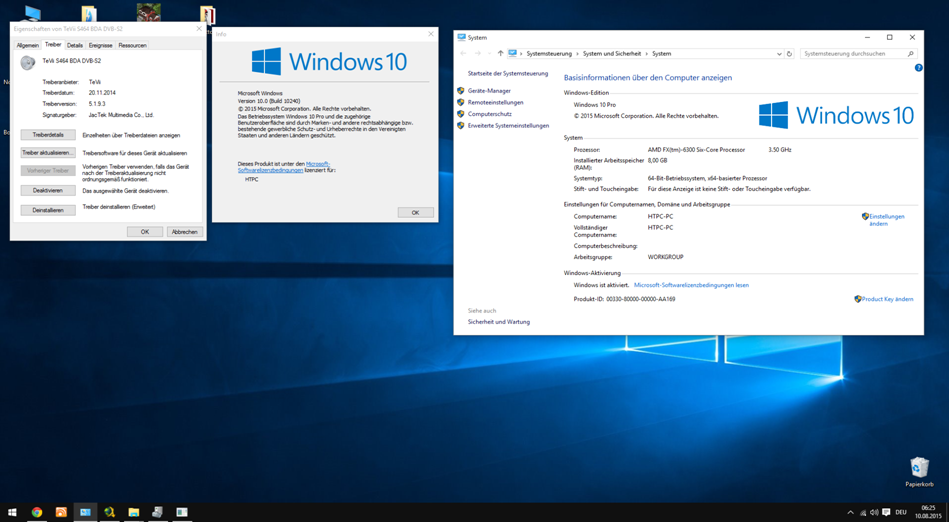
Task: Minimize the System window
Action: pyautogui.click(x=867, y=38)
